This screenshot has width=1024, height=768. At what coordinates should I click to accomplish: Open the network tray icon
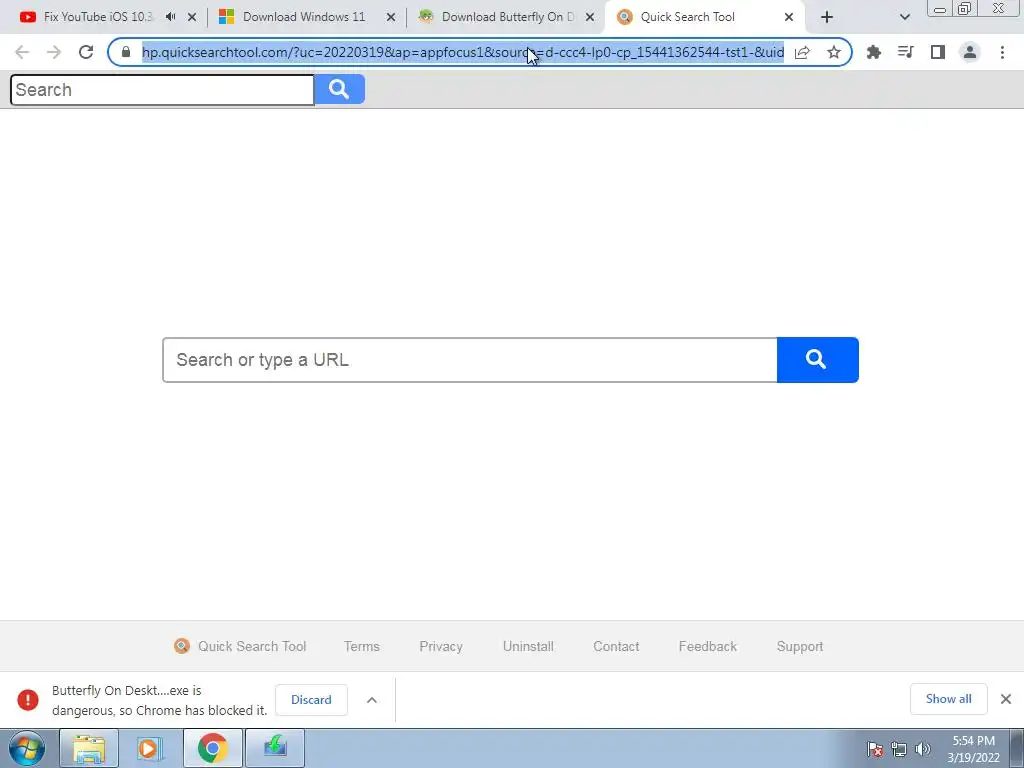point(899,749)
